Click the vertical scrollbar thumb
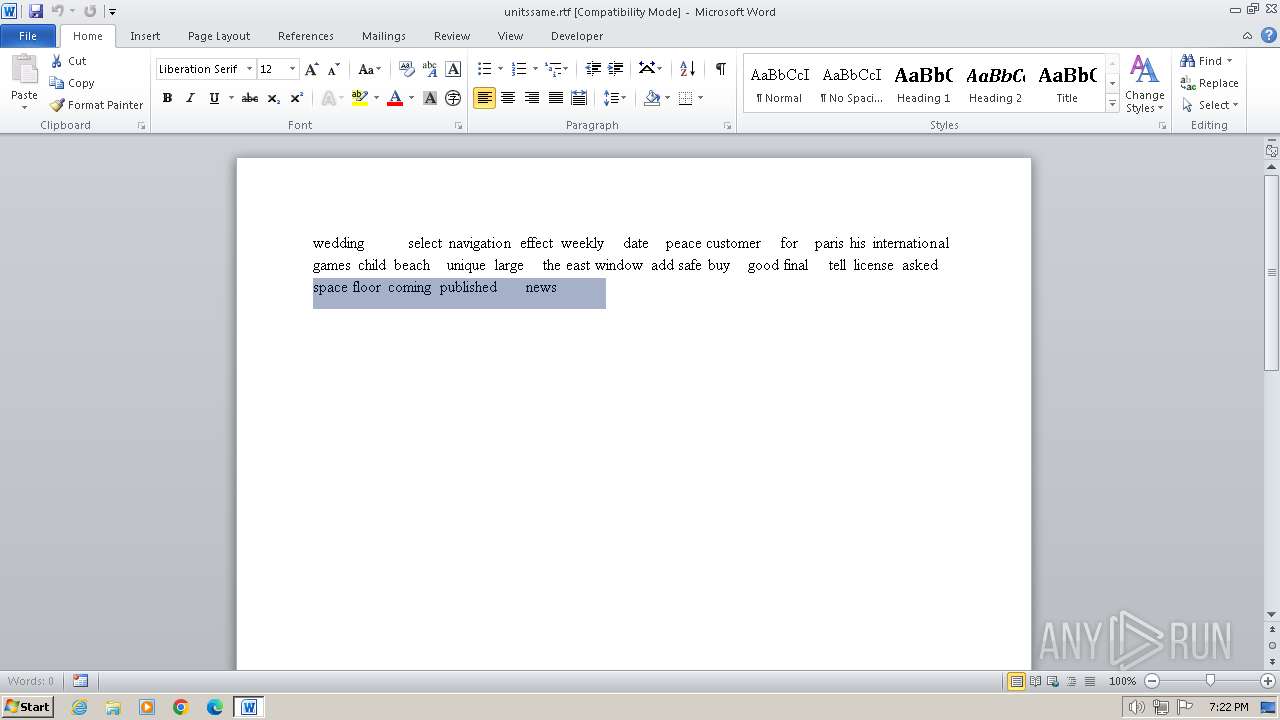This screenshot has height=720, width=1280. [1271, 272]
